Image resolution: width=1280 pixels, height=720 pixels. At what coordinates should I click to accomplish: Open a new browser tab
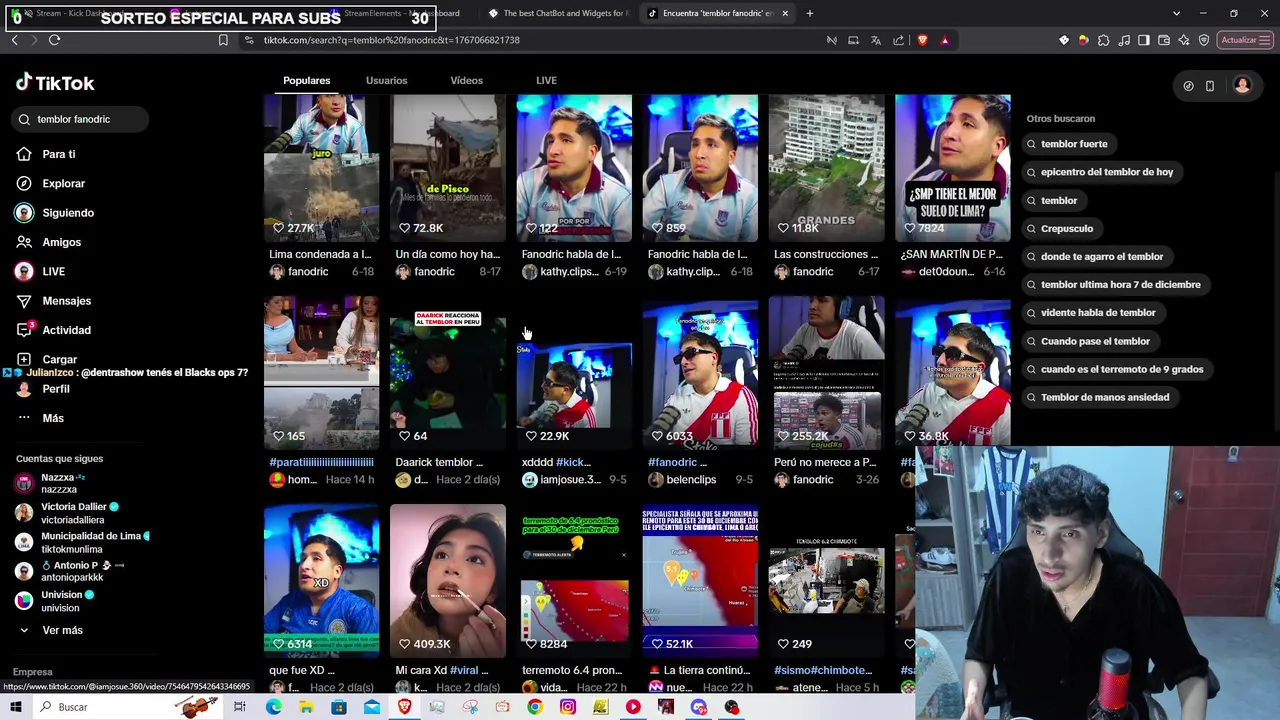(809, 13)
